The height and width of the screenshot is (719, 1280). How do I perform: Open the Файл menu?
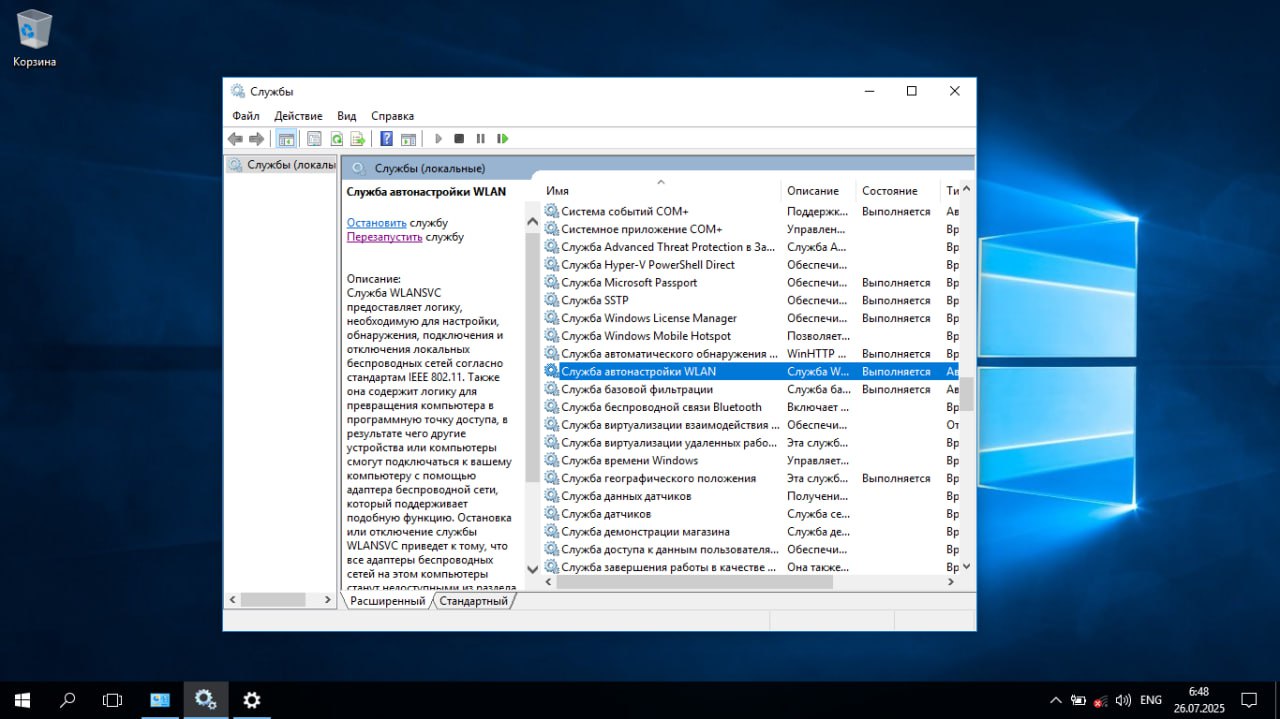click(x=246, y=116)
